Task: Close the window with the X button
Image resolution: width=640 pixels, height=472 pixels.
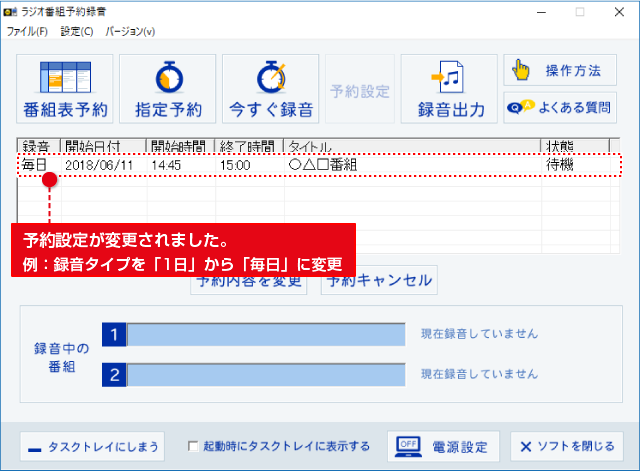Action: click(619, 12)
